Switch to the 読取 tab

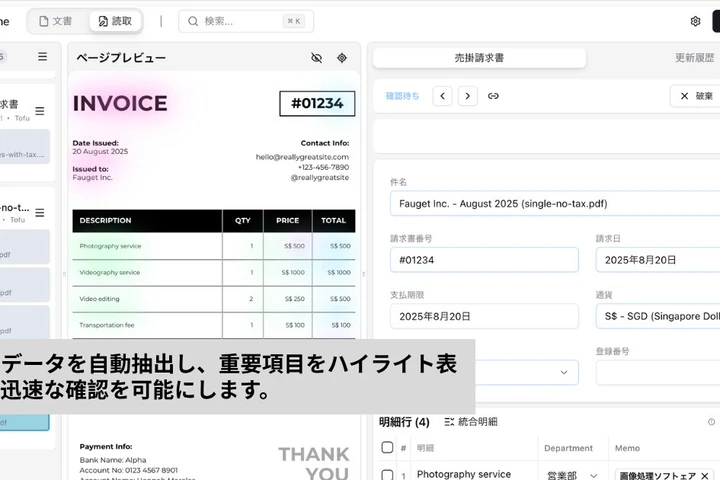click(116, 21)
